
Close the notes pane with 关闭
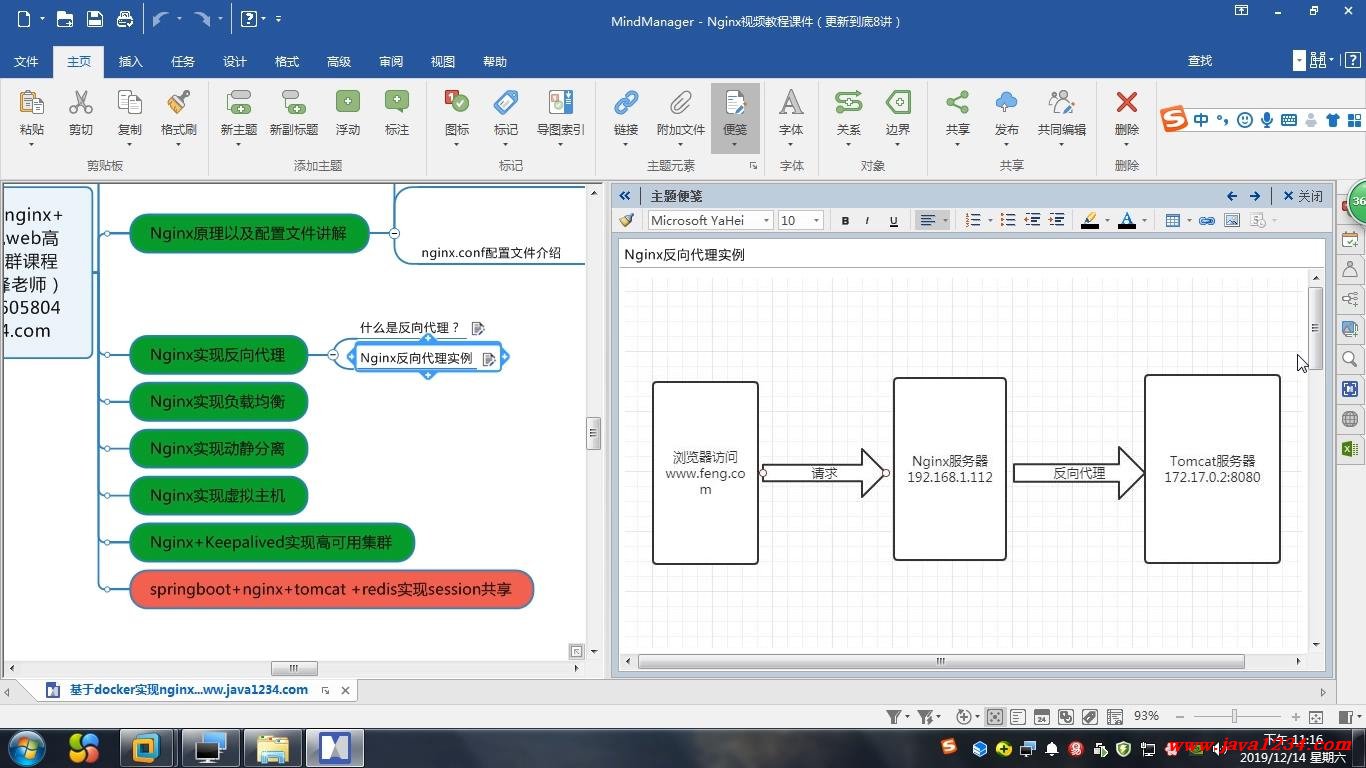point(1303,196)
